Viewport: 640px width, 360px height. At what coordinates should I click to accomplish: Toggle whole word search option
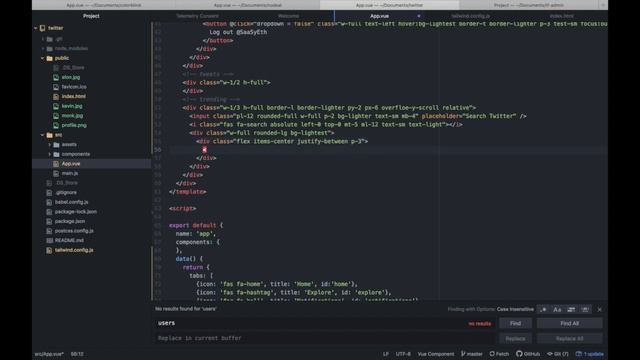585,310
